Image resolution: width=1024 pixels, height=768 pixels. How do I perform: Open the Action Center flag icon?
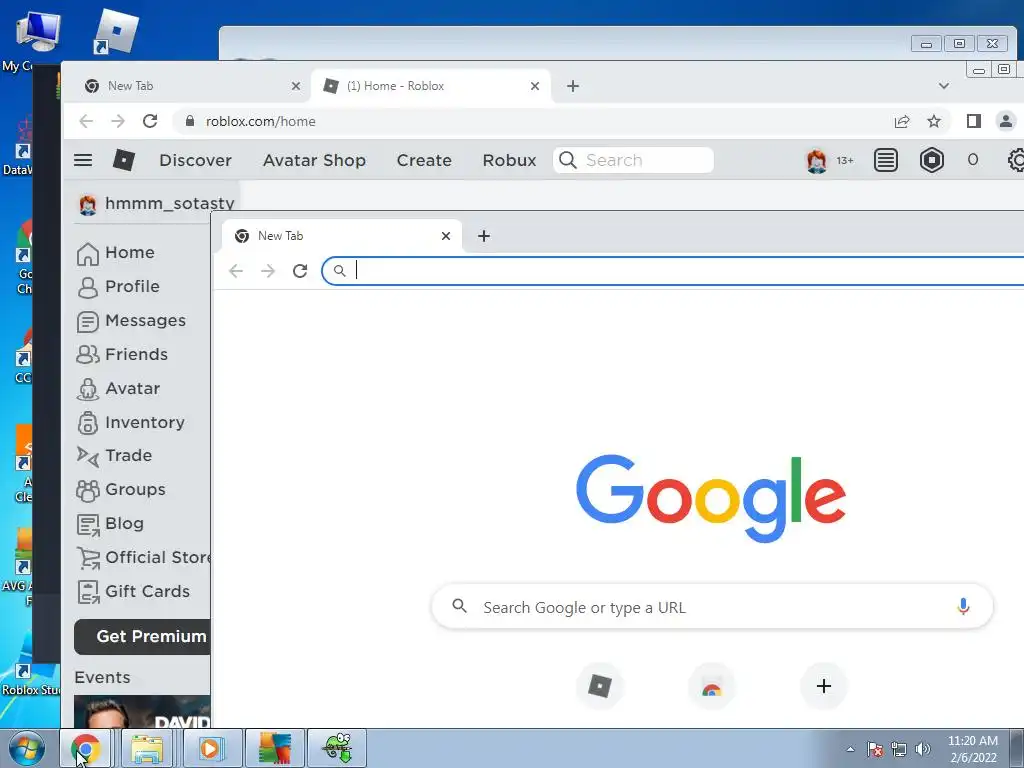click(x=875, y=749)
